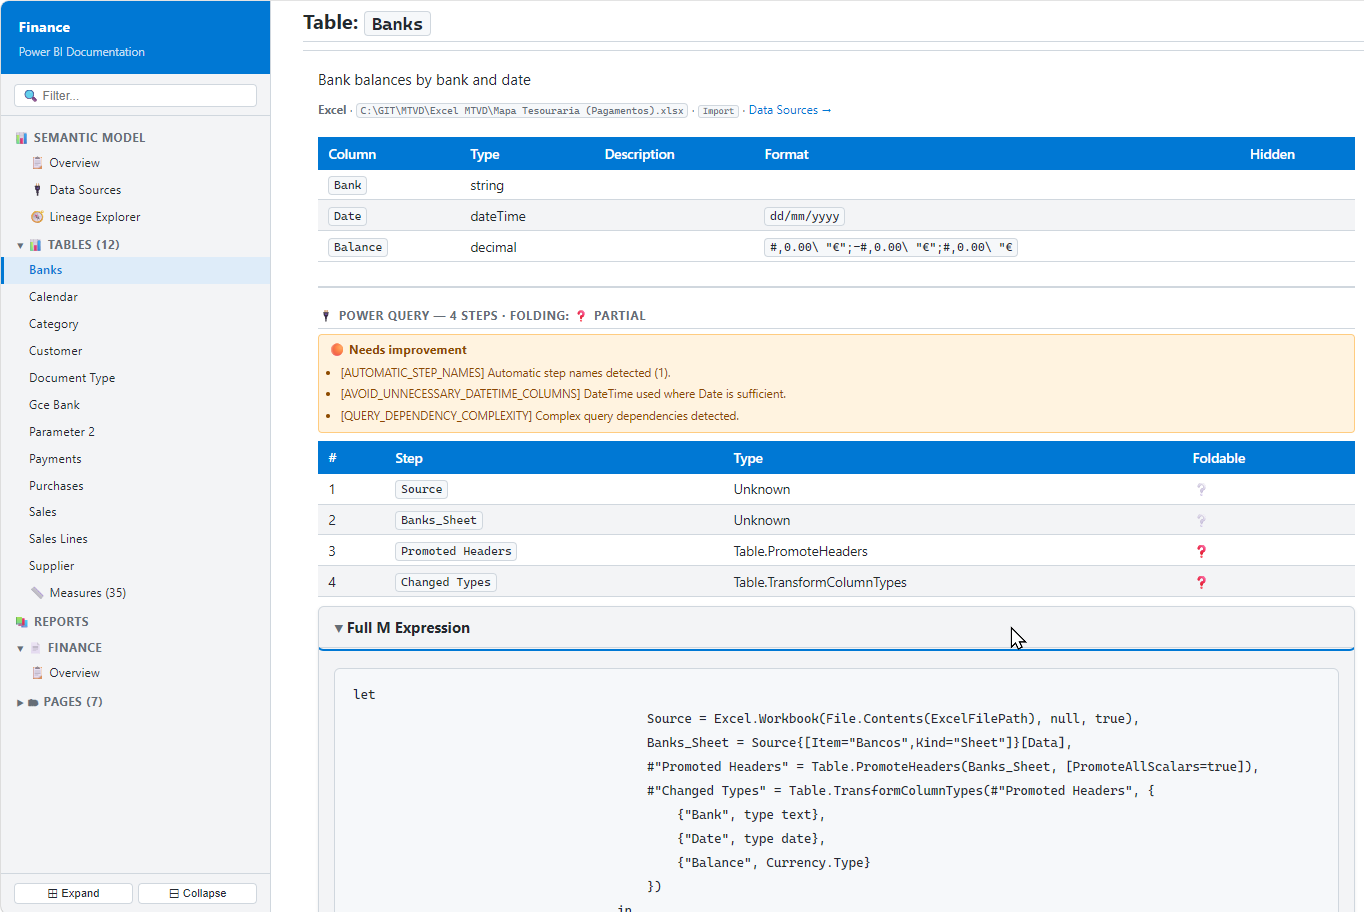Expand the Pages (7) tree node
Image resolution: width=1364 pixels, height=912 pixels.
20,702
